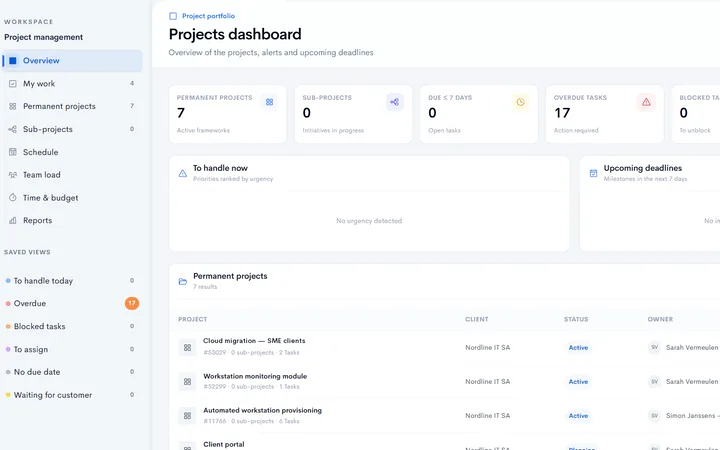This screenshot has width=720, height=450.
Task: Open the Permanent projects summary card
Action: 228,114
